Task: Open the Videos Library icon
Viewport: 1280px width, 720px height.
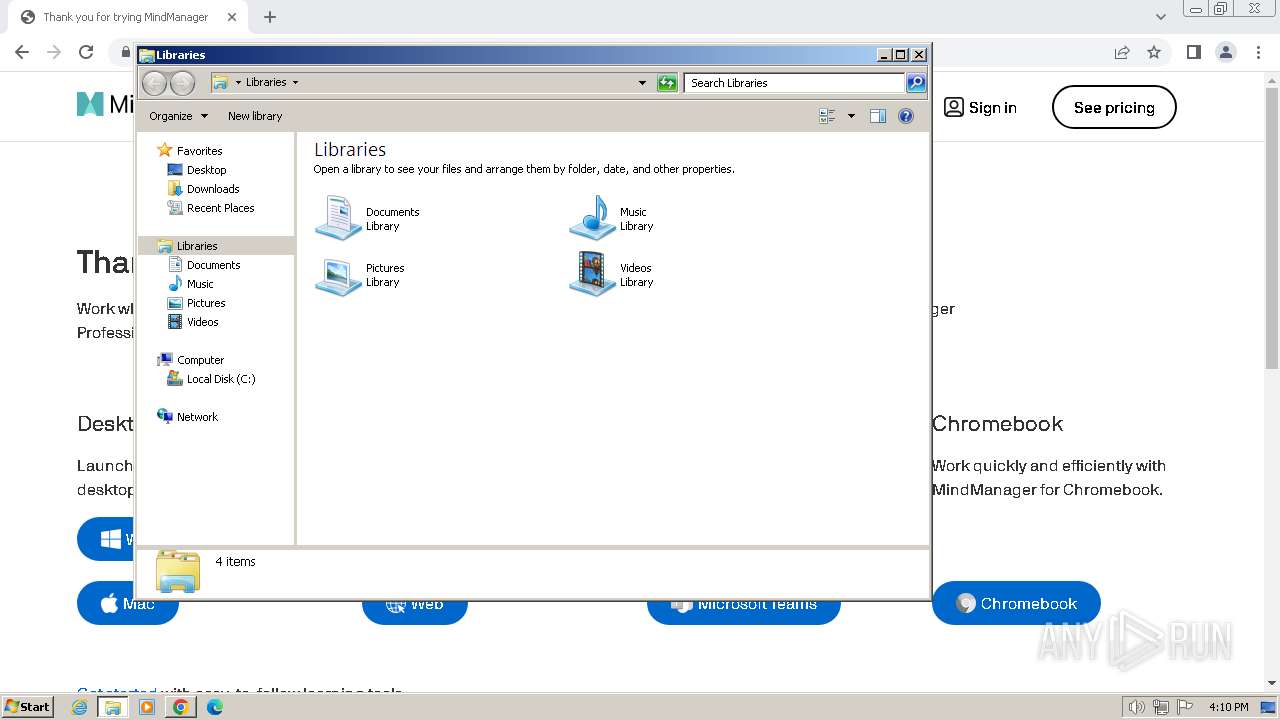Action: click(592, 275)
